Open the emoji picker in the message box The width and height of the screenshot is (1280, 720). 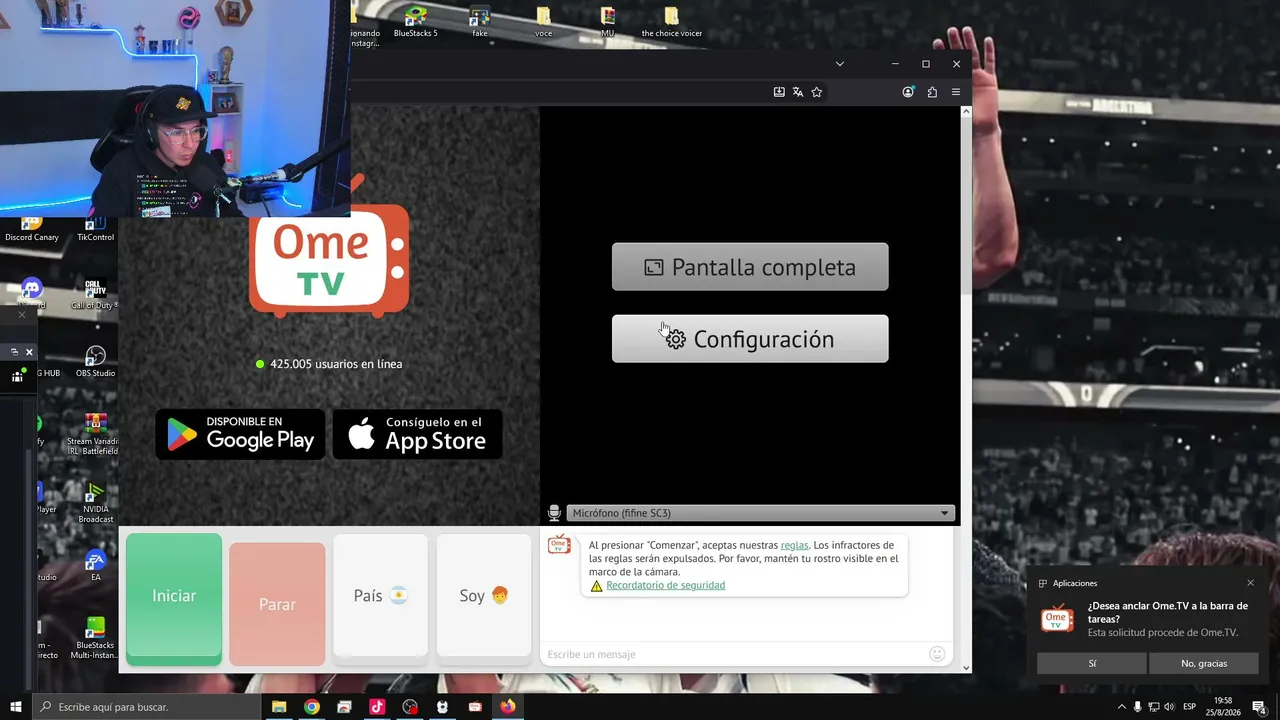(937, 654)
